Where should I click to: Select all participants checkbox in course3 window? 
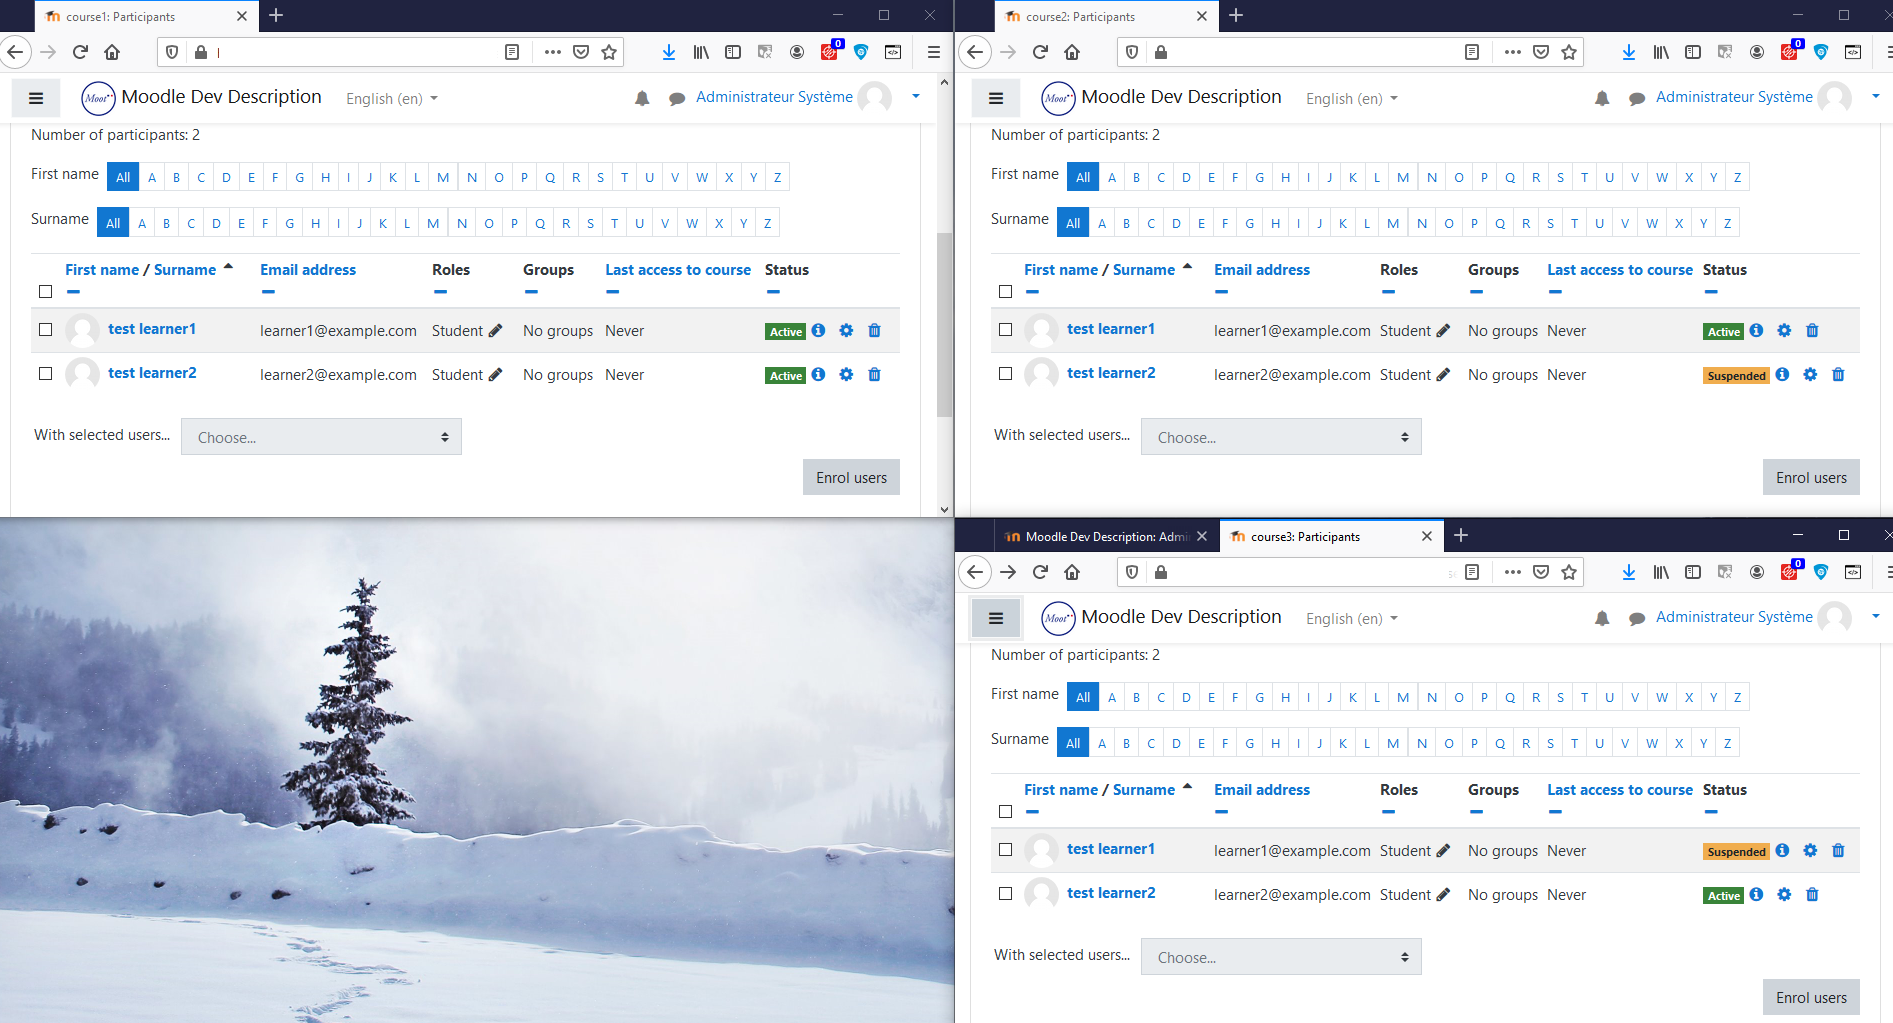click(1005, 812)
